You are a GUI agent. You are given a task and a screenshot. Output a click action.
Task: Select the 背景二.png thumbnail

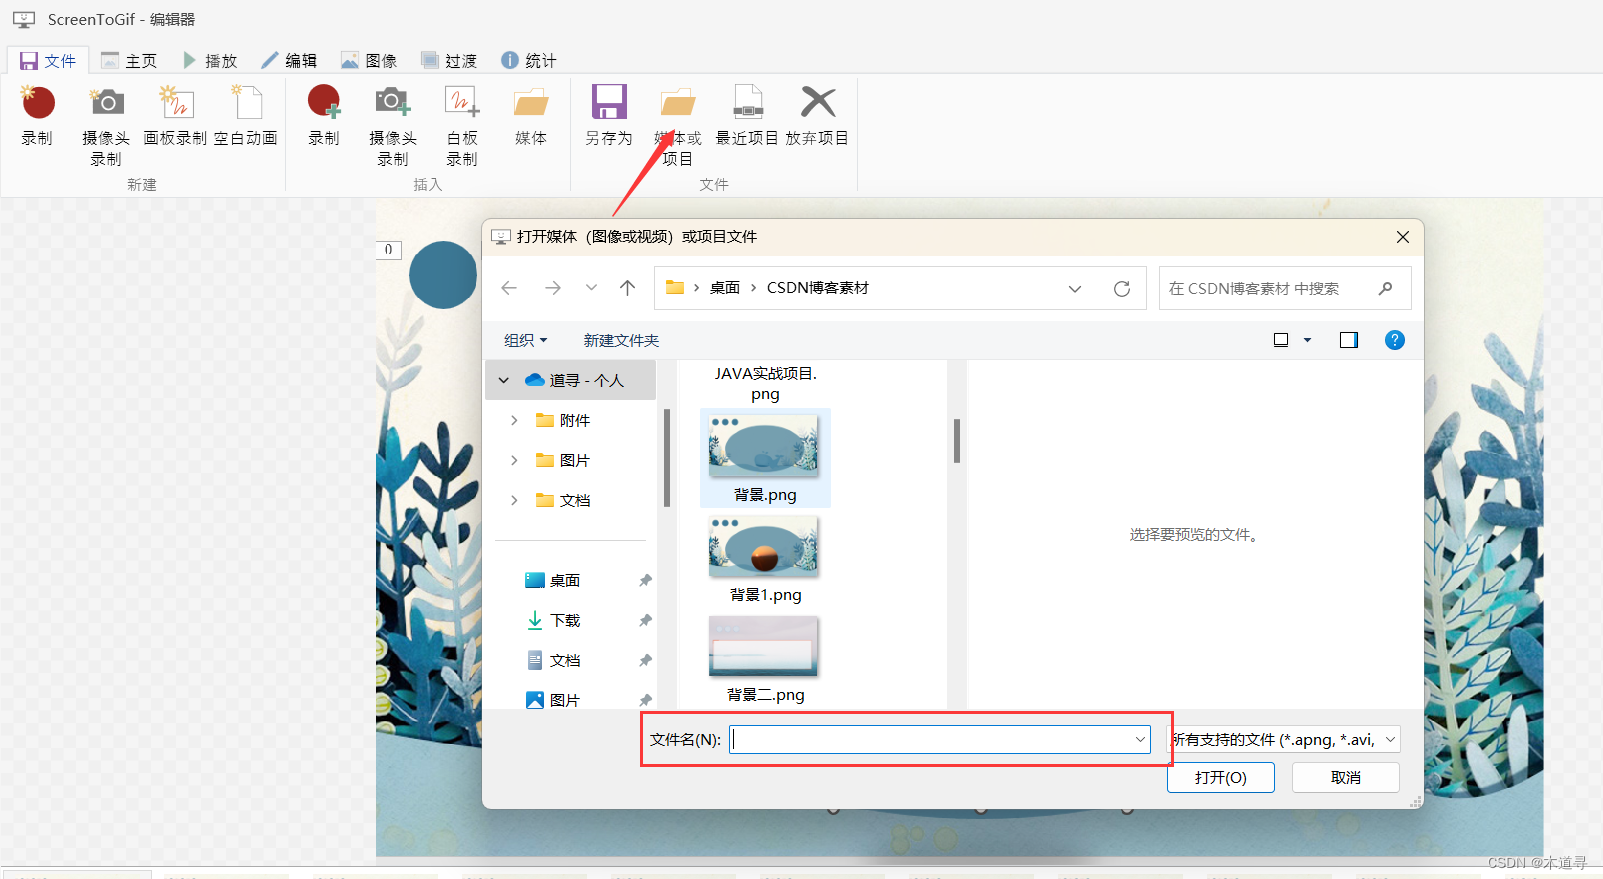click(x=764, y=646)
